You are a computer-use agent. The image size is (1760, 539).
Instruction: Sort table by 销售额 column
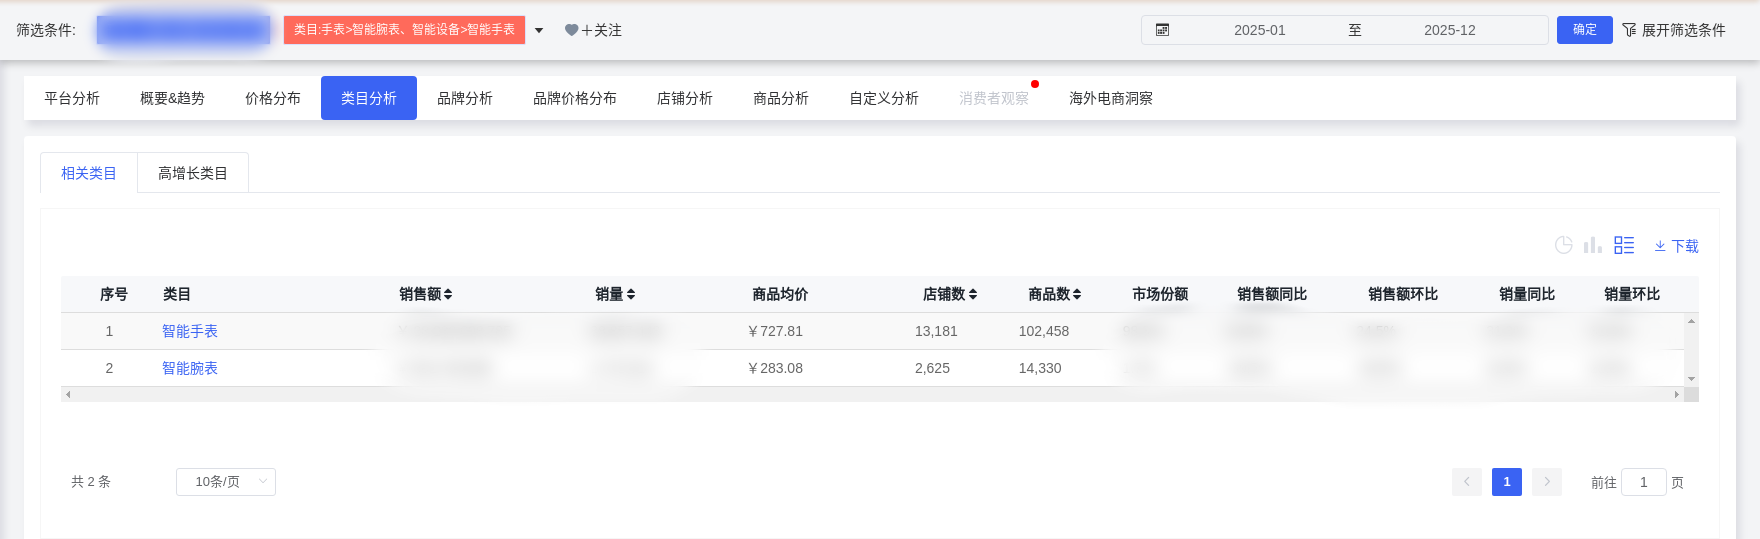point(448,294)
